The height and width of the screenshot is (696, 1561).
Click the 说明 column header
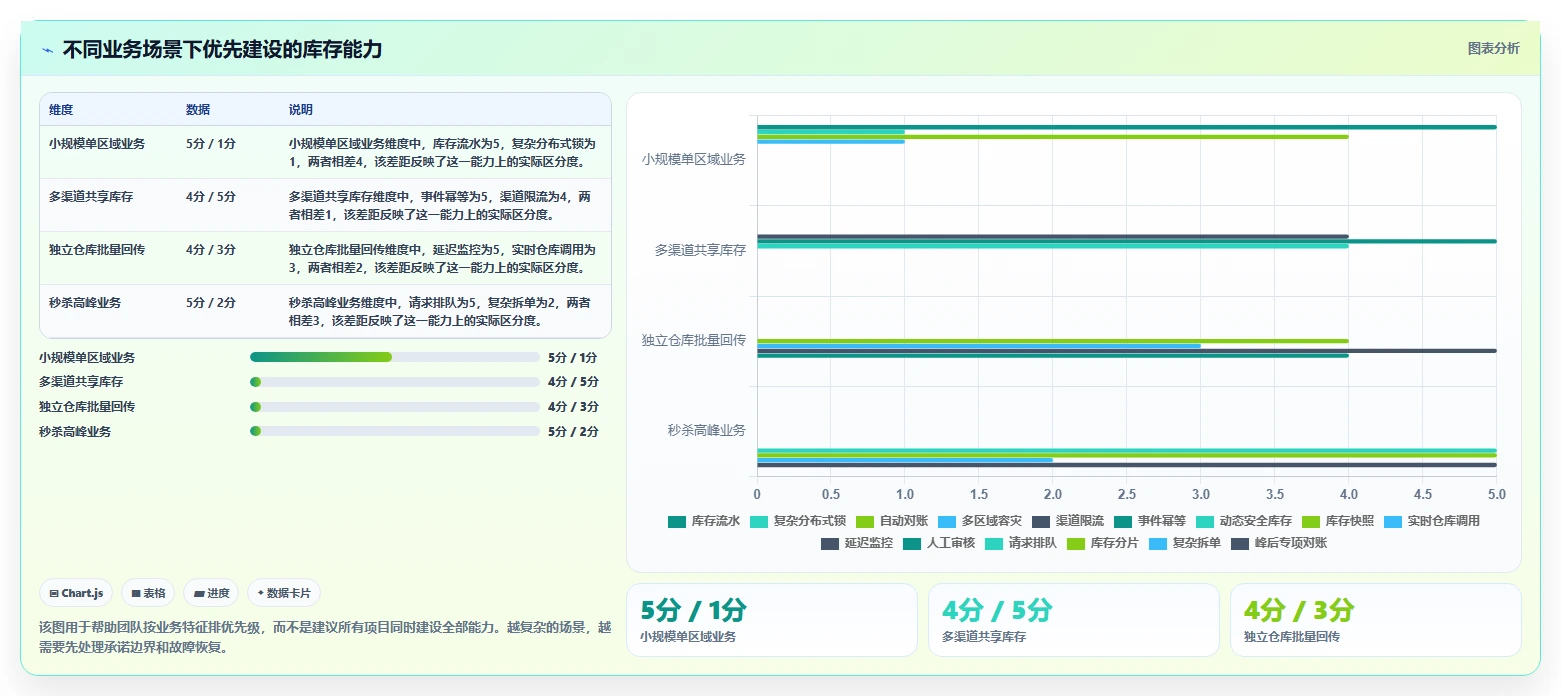(301, 110)
